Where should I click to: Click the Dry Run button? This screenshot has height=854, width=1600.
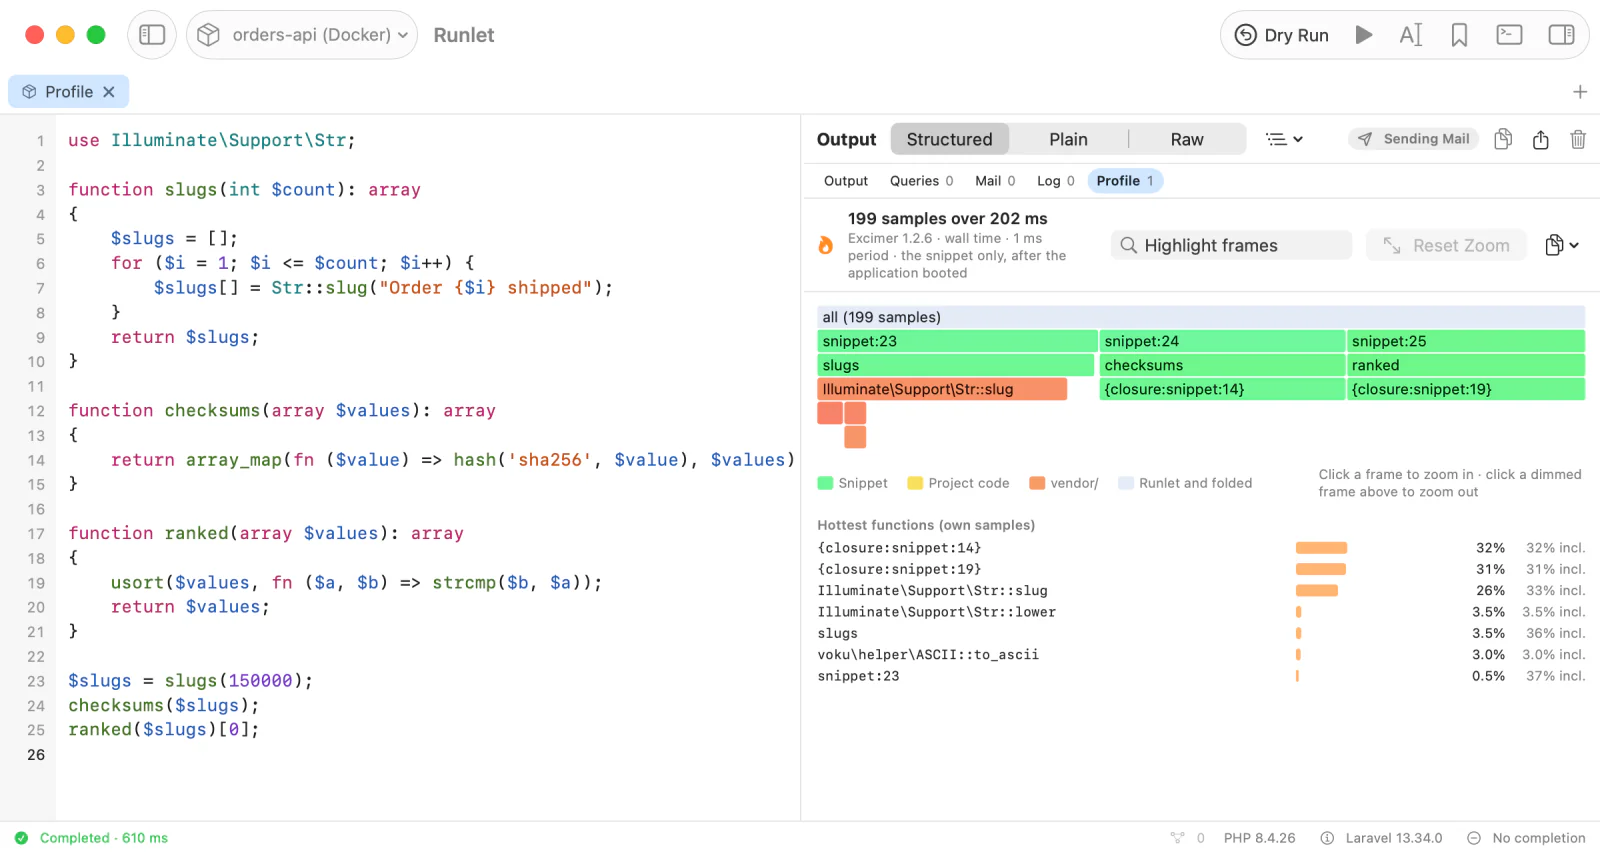click(x=1281, y=35)
